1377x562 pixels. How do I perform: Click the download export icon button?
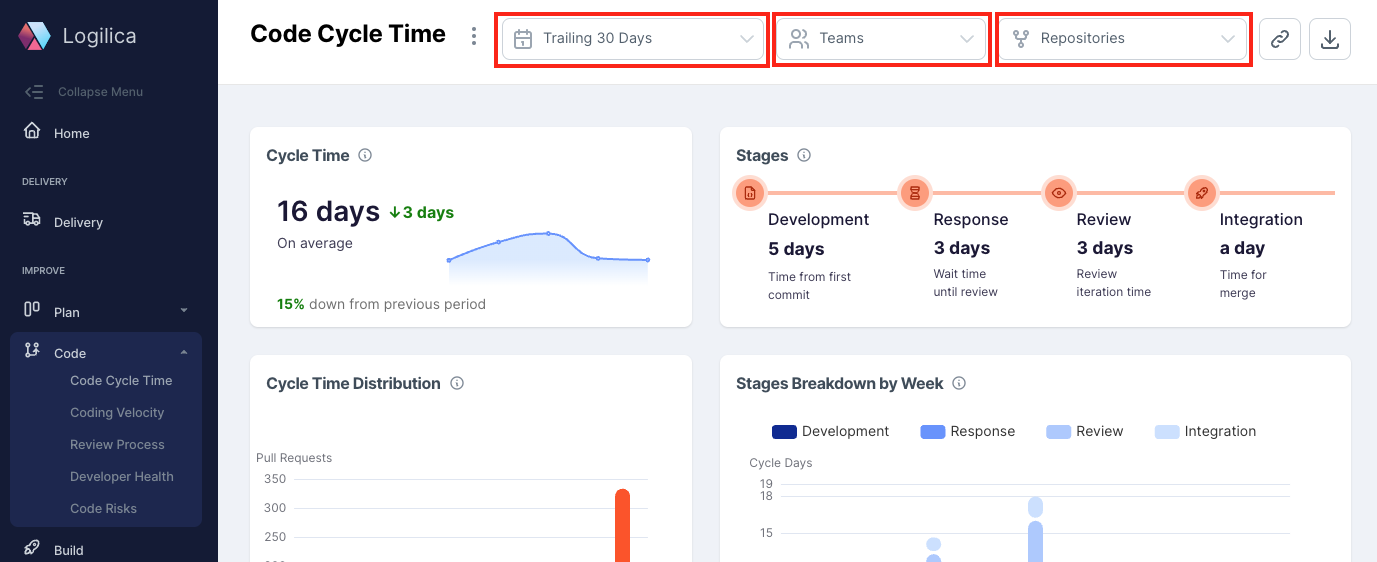(x=1329, y=39)
